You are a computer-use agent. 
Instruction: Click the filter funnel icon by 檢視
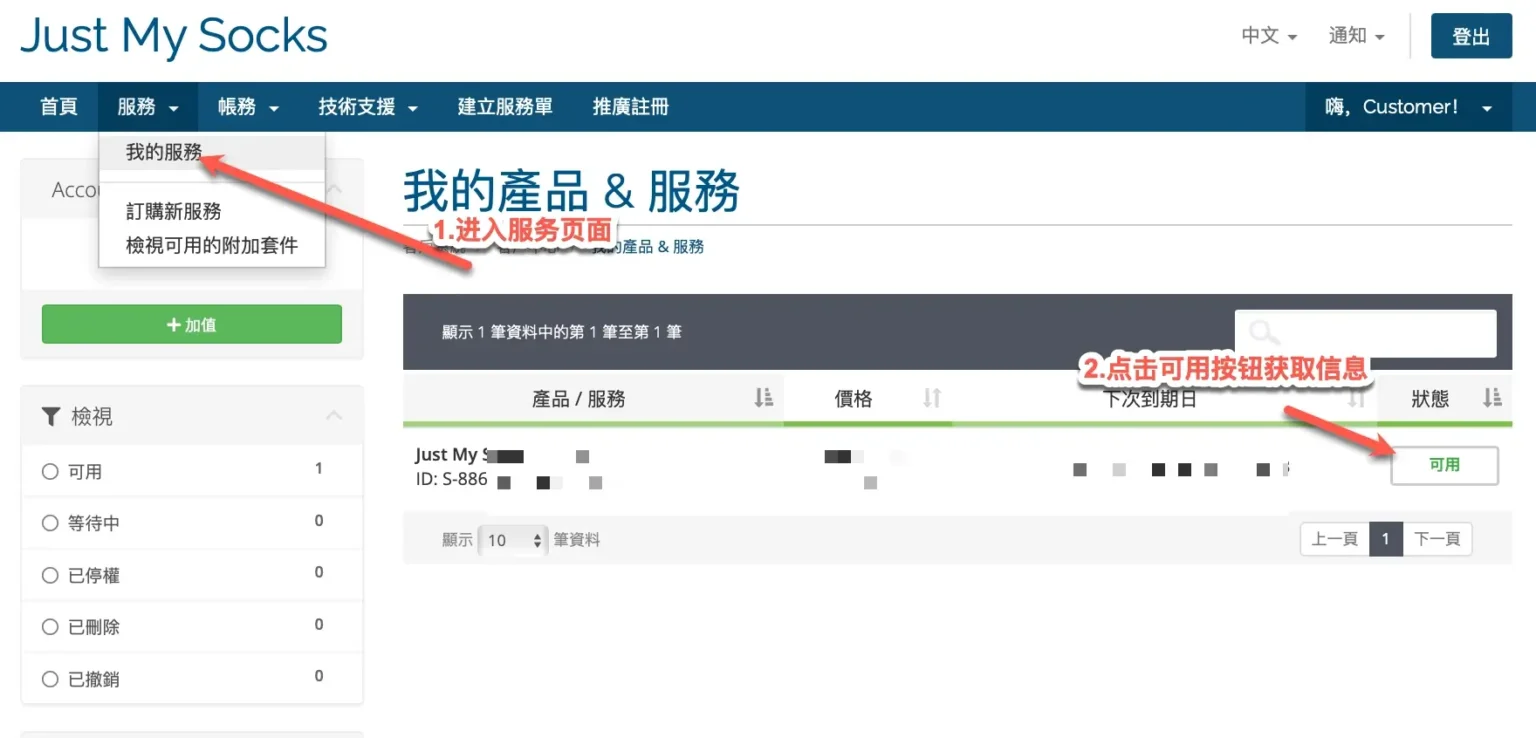51,416
